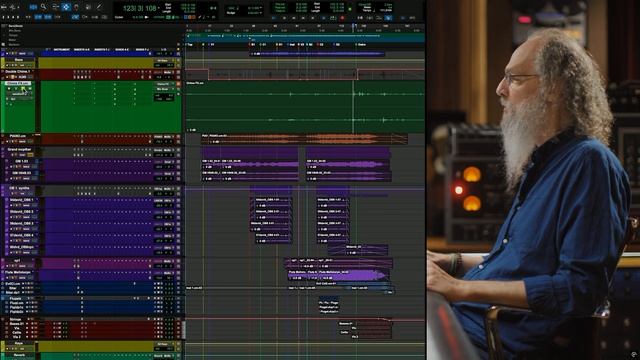The height and width of the screenshot is (360, 640).
Task: Click the Outro marker in Markers ruler
Action: [361, 44]
